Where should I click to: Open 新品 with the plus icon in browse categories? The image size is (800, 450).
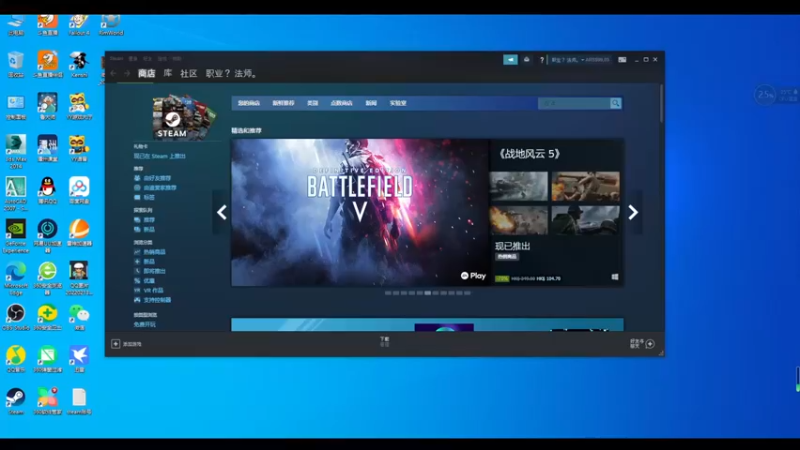tap(148, 261)
